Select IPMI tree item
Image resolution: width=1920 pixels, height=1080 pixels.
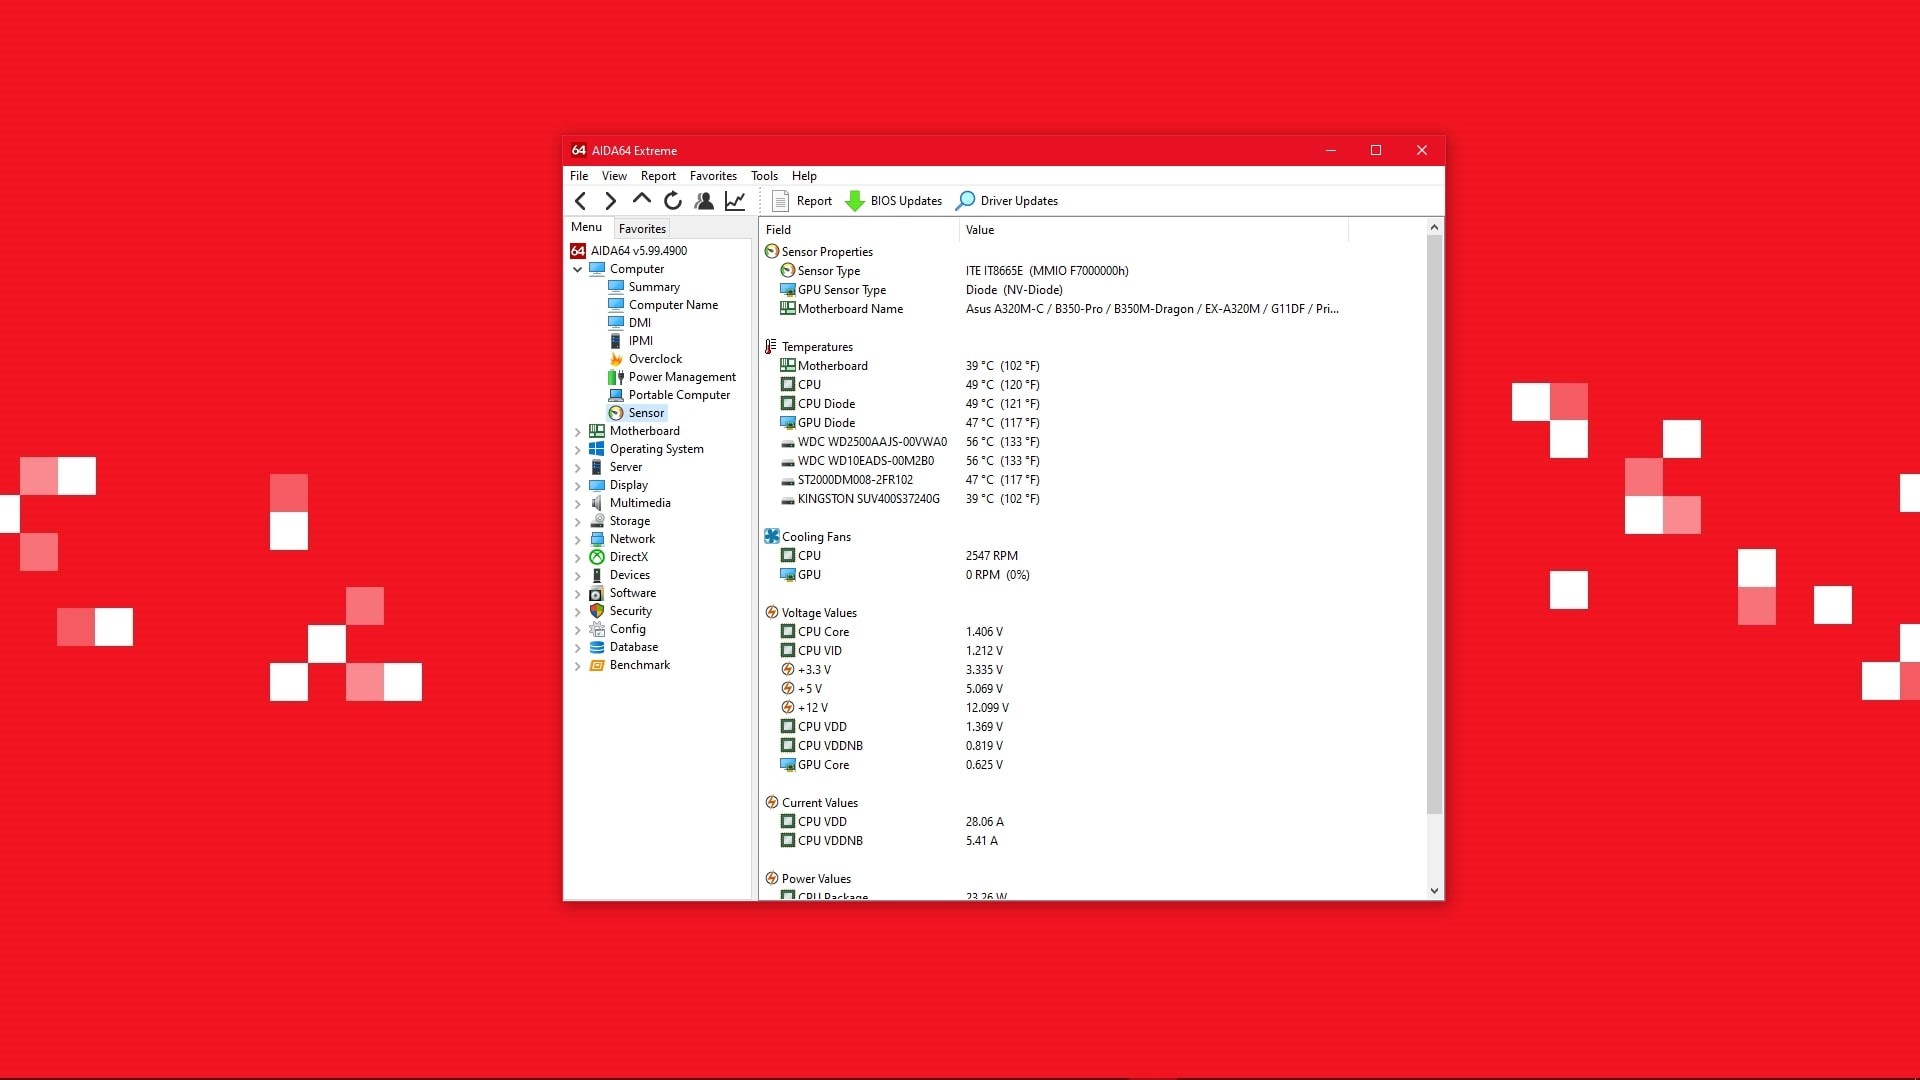641,341
